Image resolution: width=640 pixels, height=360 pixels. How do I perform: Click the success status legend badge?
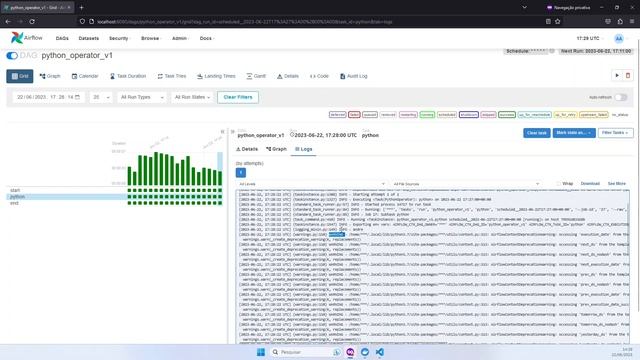coord(507,115)
